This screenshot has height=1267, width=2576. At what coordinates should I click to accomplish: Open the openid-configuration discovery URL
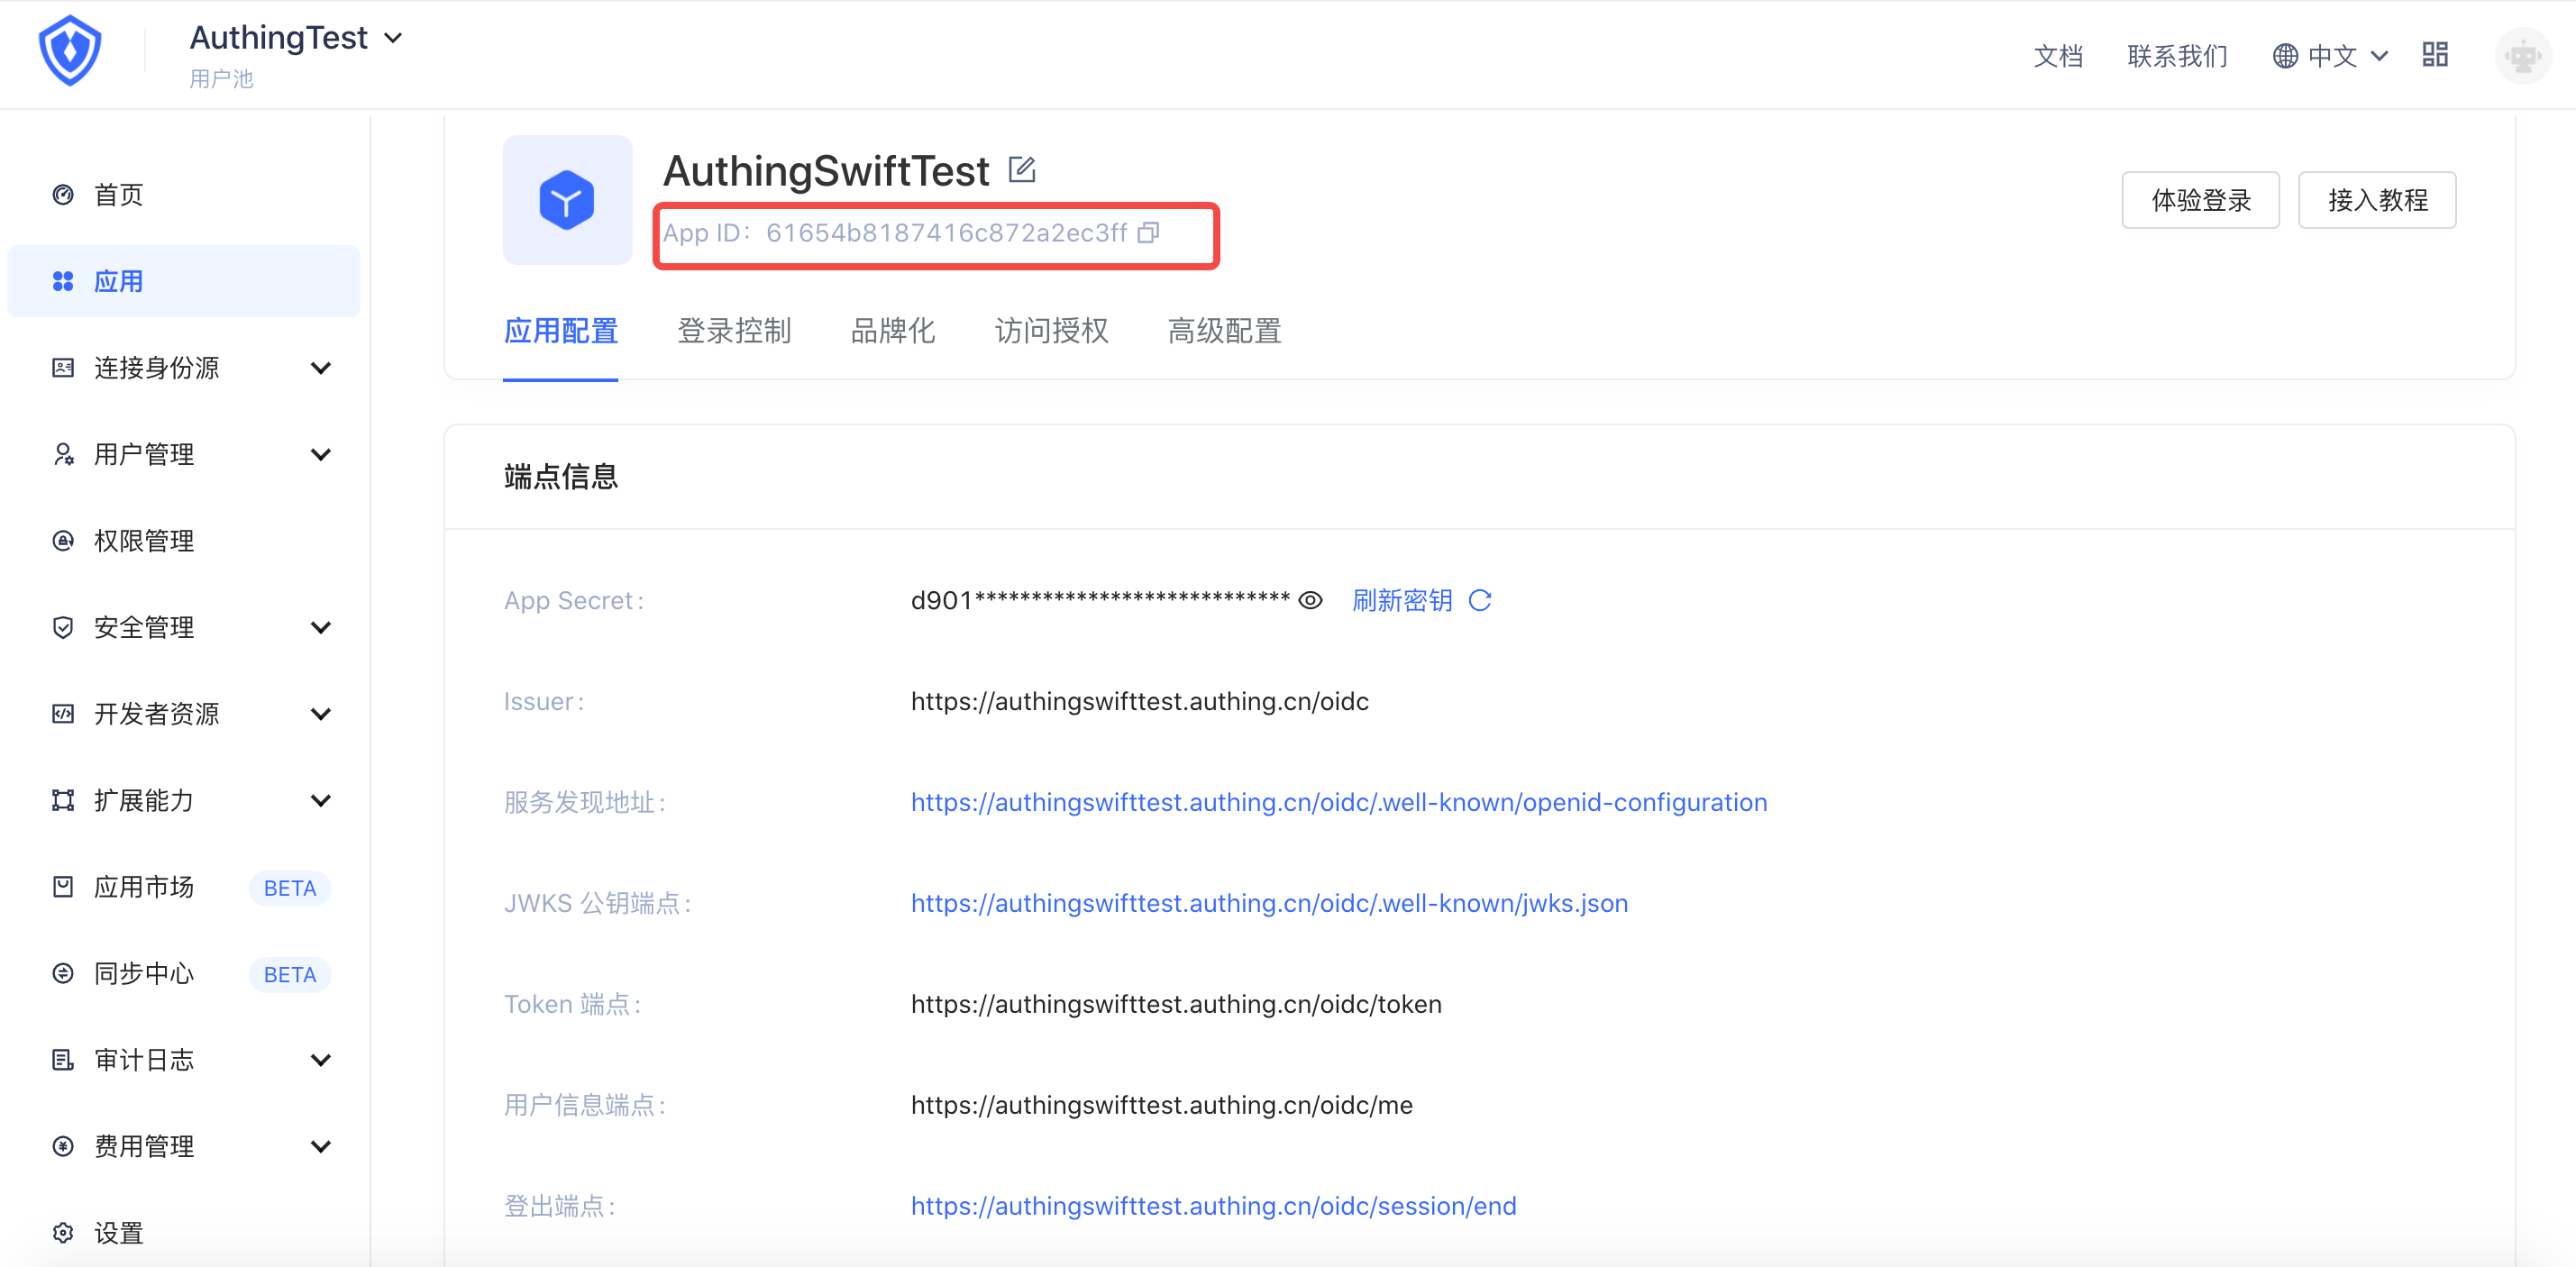coord(1339,802)
